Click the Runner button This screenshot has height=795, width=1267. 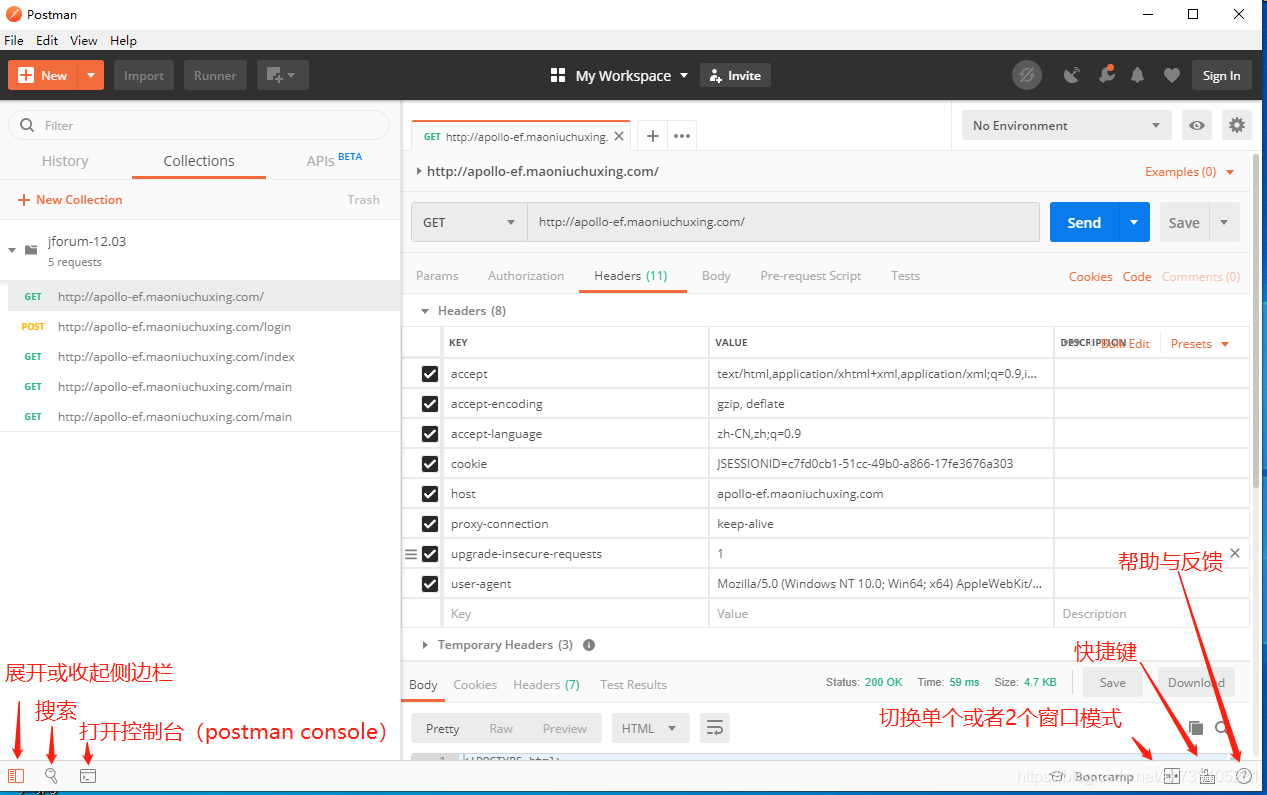point(215,75)
